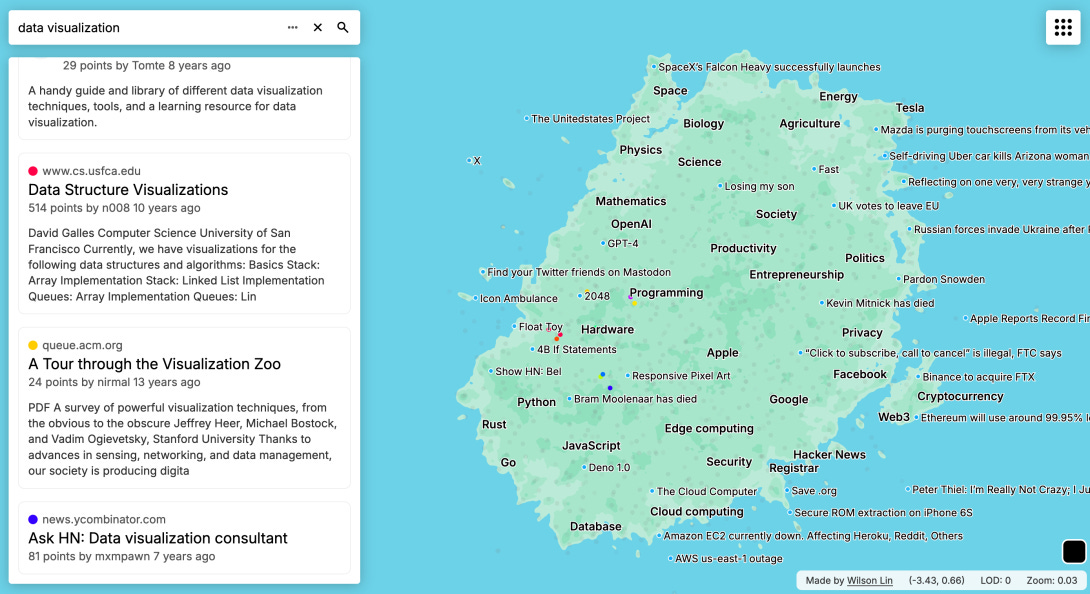Screen dimensions: 1090x594
Task: Open the 'GPT-4' map post
Action: point(622,243)
